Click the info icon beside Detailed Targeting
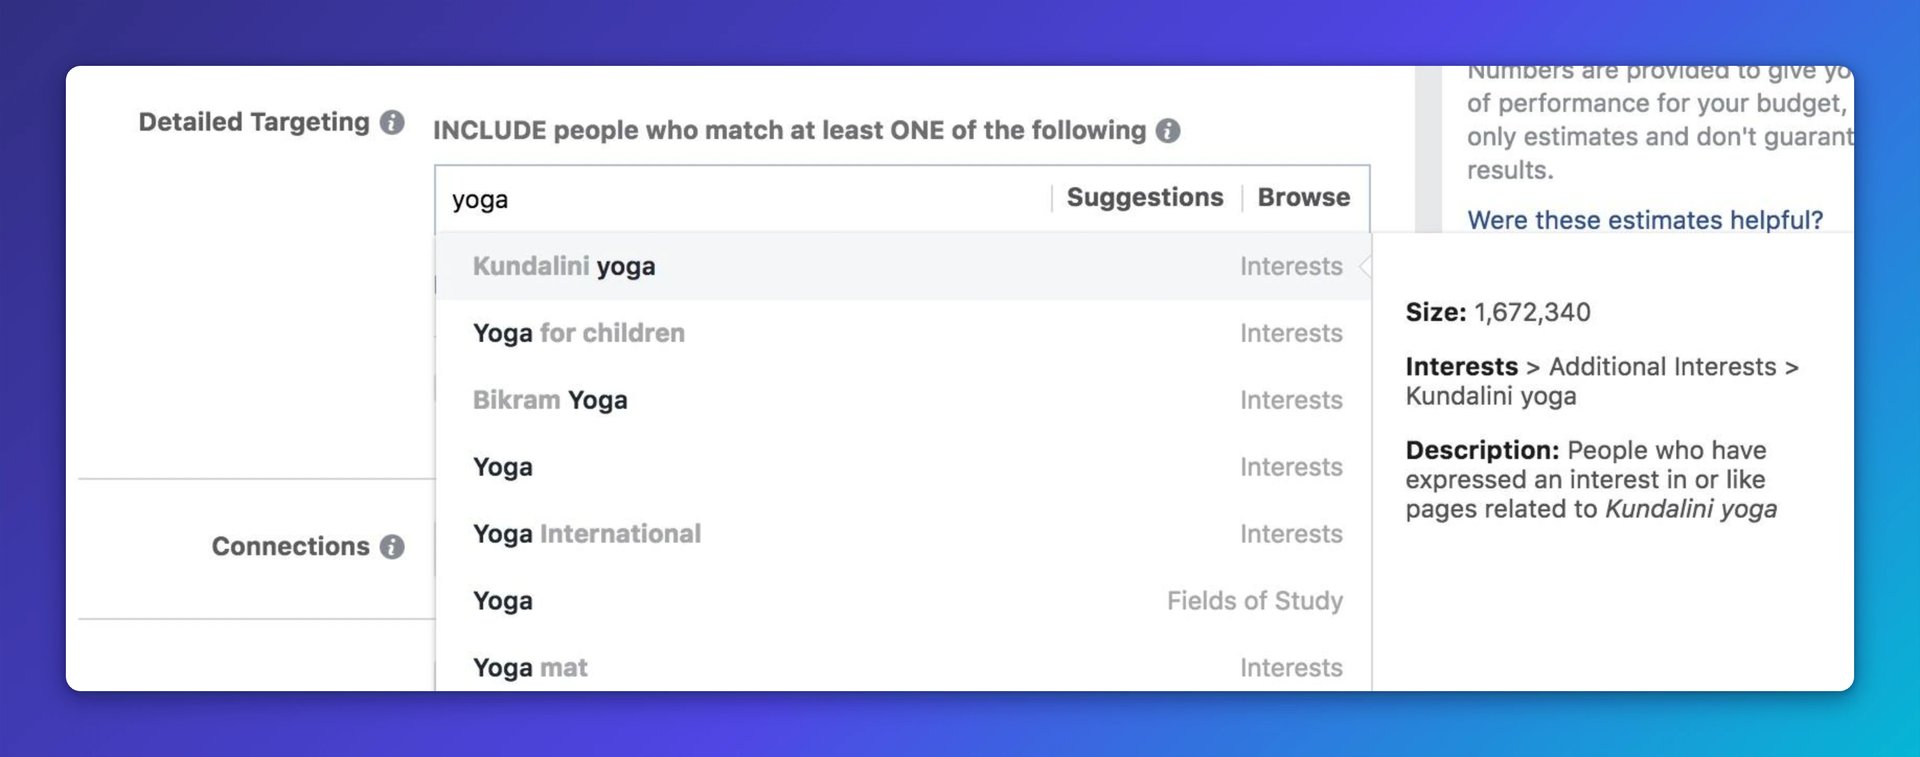The width and height of the screenshot is (1920, 757). (392, 122)
